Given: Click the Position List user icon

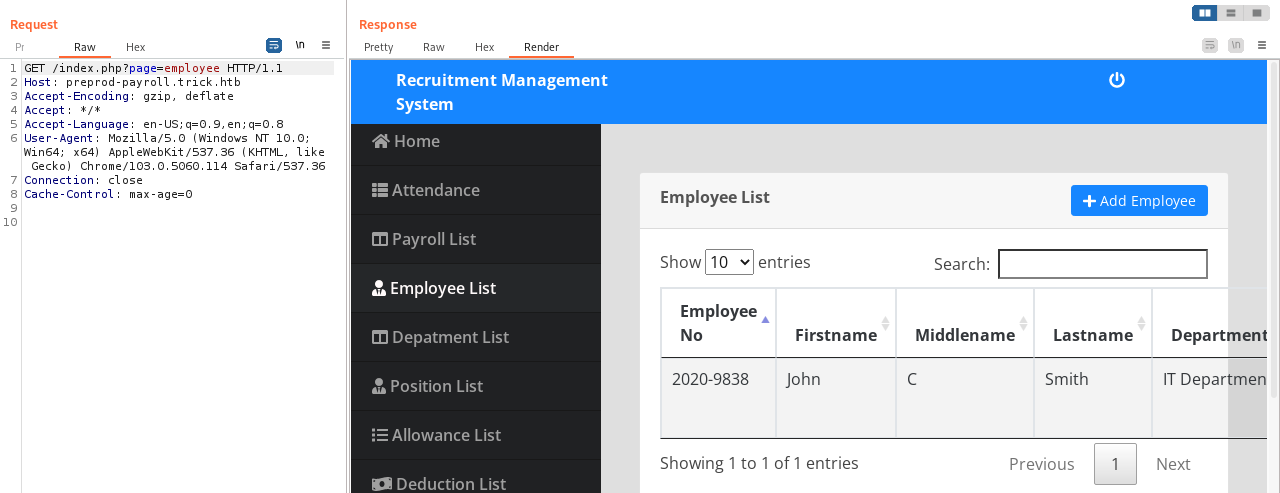Looking at the screenshot, I should (x=379, y=386).
